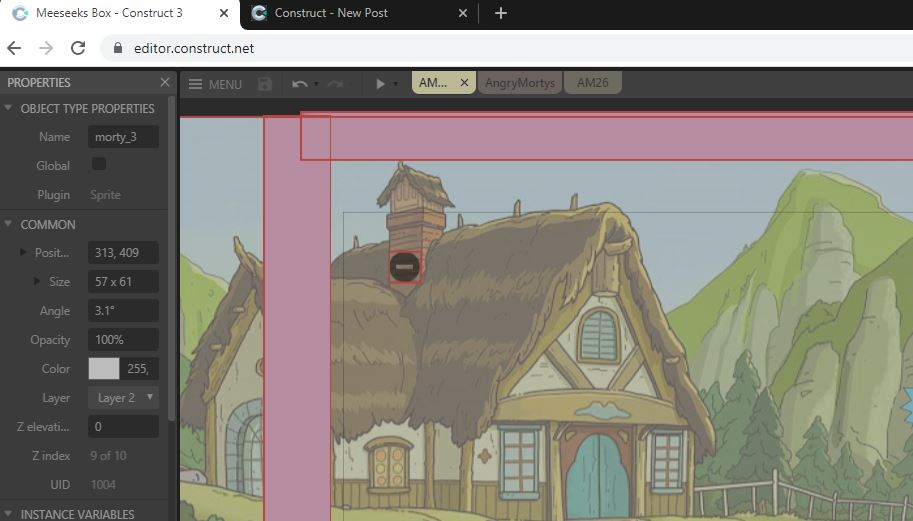
Task: Edit the Name field morty_3
Action: [x=123, y=137]
